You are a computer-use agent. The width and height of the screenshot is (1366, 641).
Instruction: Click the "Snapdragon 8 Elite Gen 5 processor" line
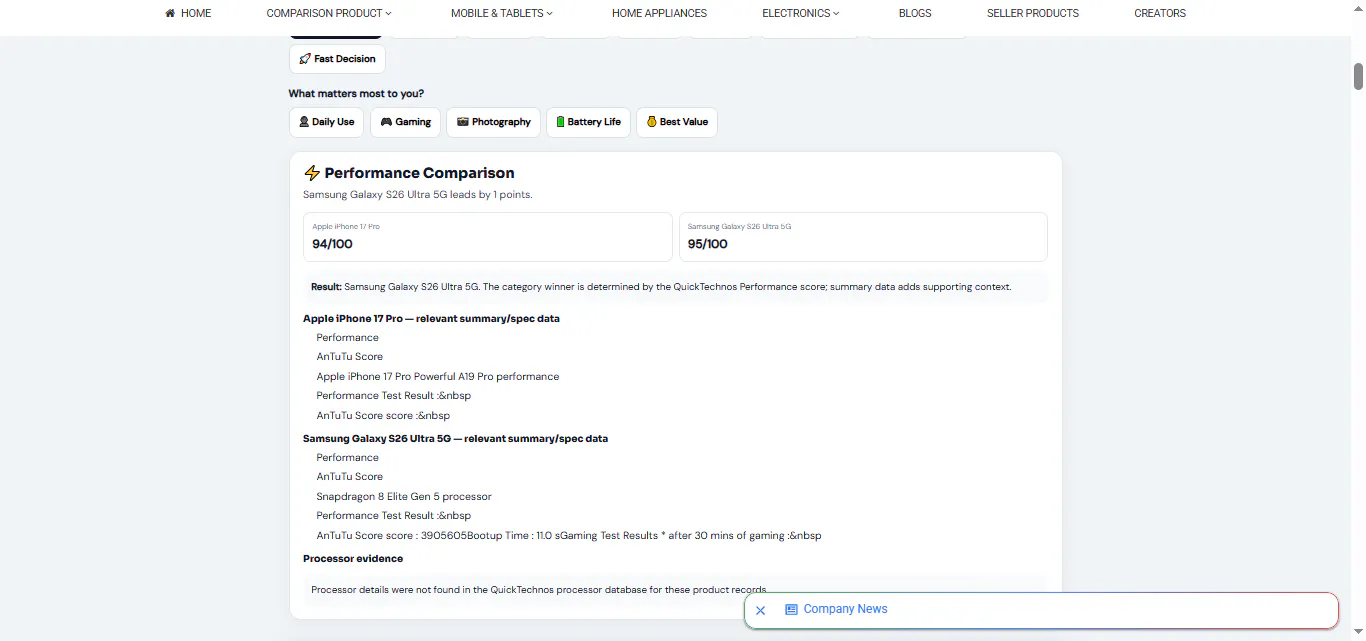click(x=404, y=497)
